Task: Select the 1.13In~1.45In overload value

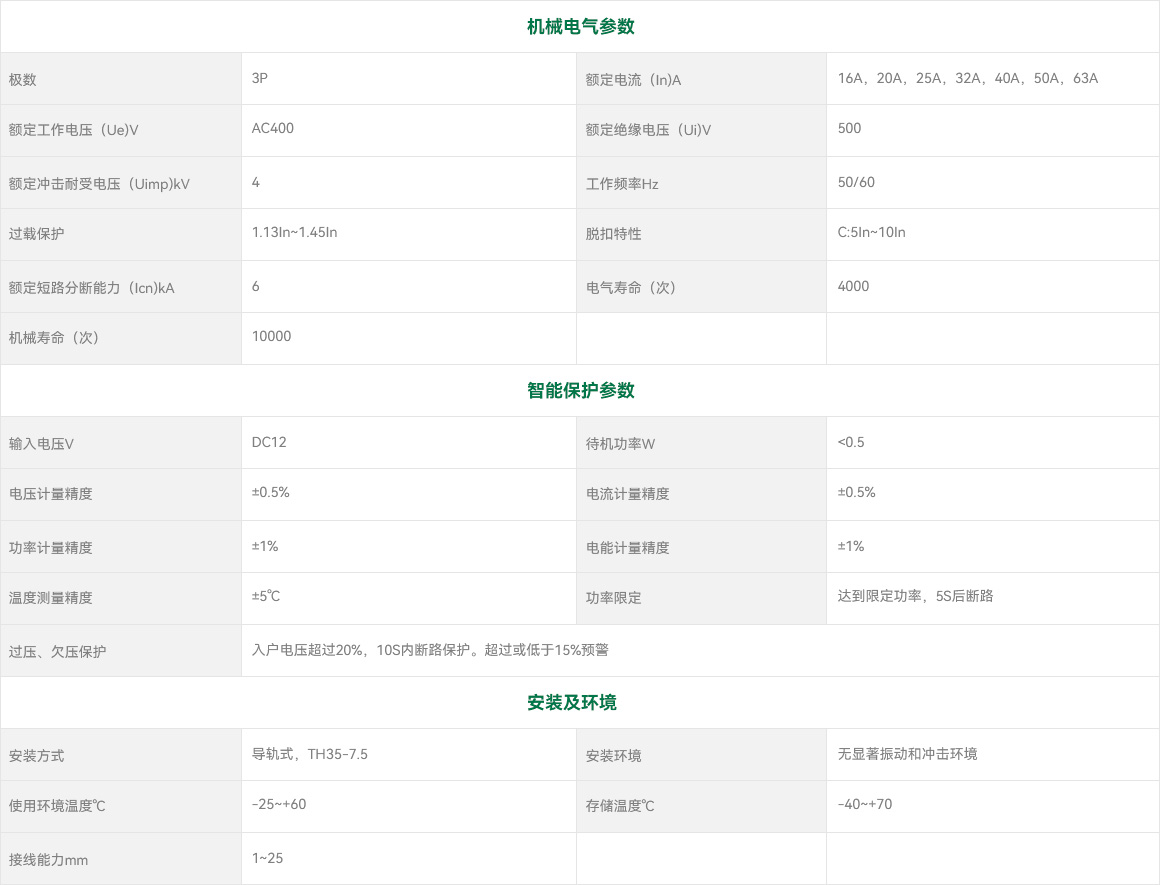Action: click(295, 232)
